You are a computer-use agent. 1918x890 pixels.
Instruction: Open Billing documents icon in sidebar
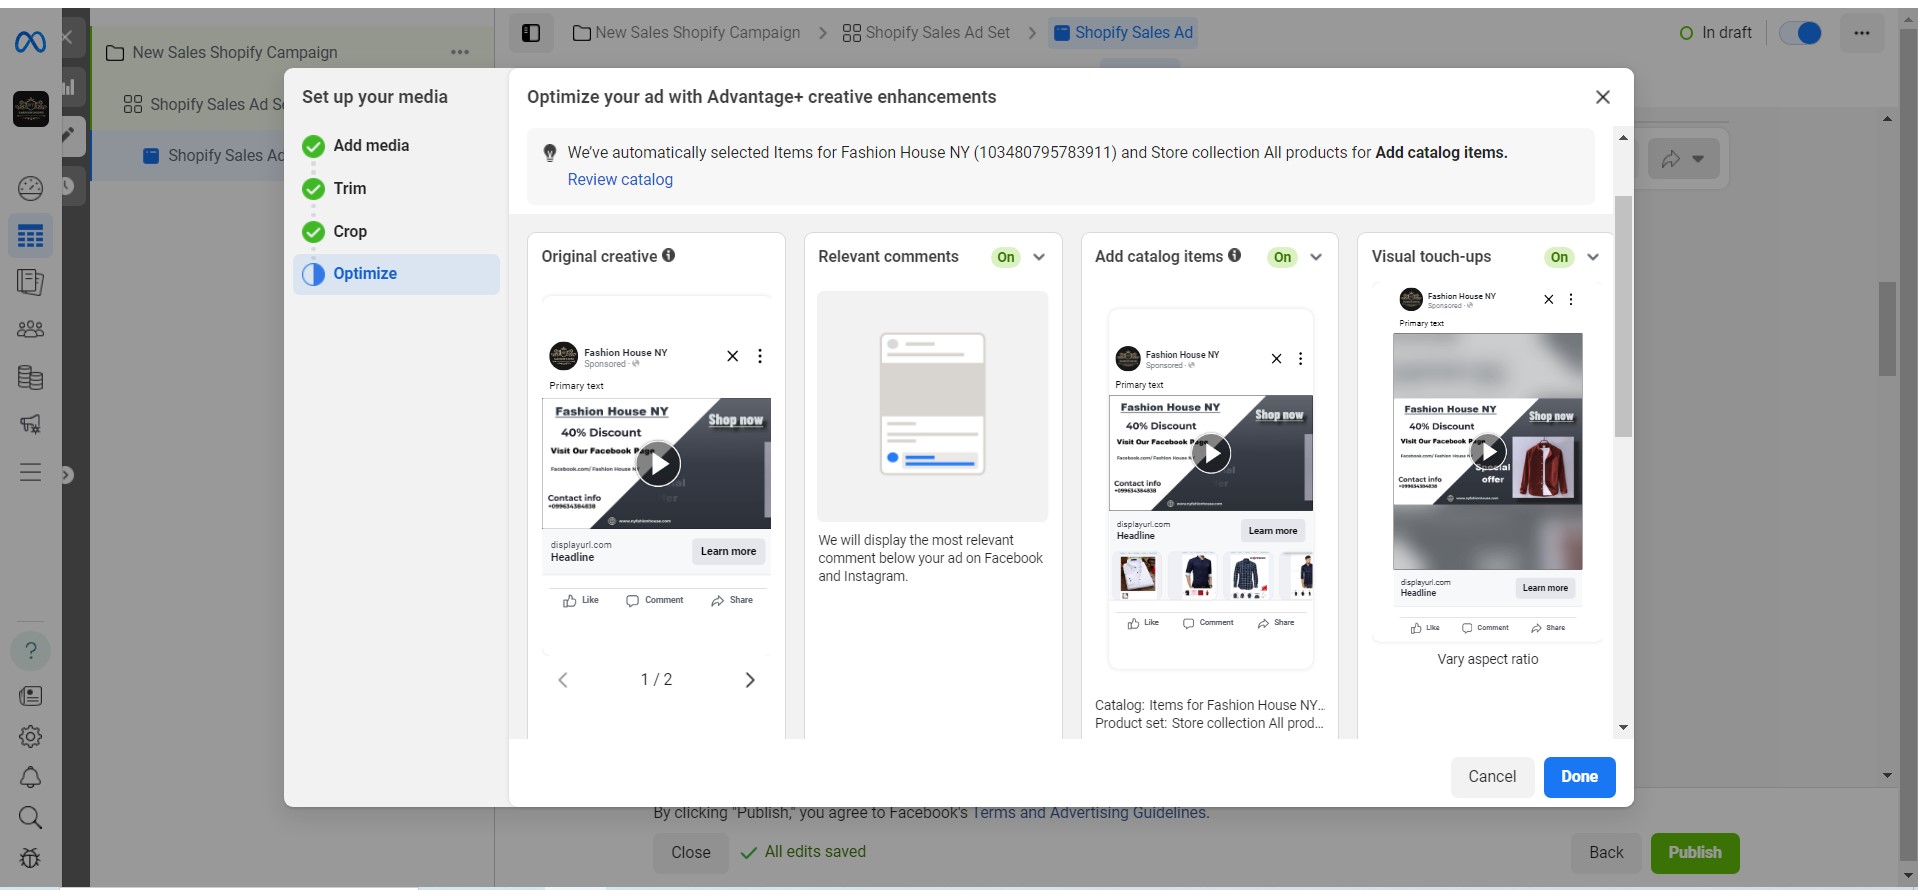[x=31, y=377]
